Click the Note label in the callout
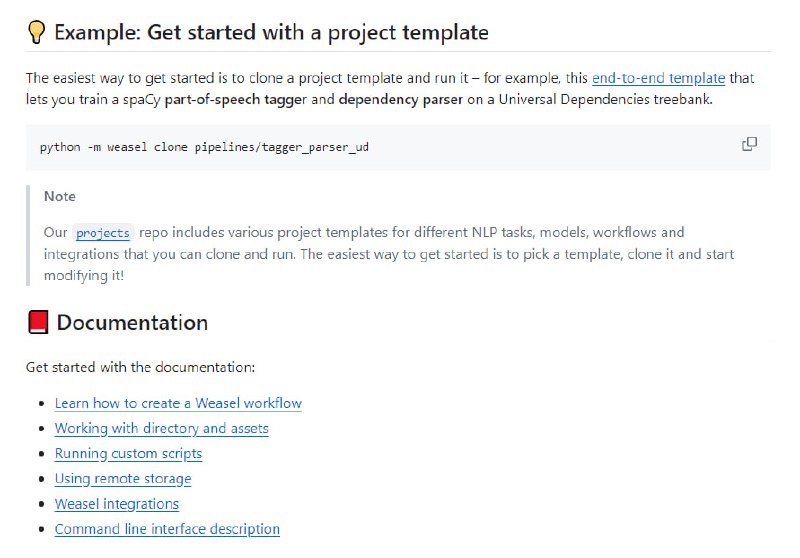This screenshot has height=558, width=800. 60,196
